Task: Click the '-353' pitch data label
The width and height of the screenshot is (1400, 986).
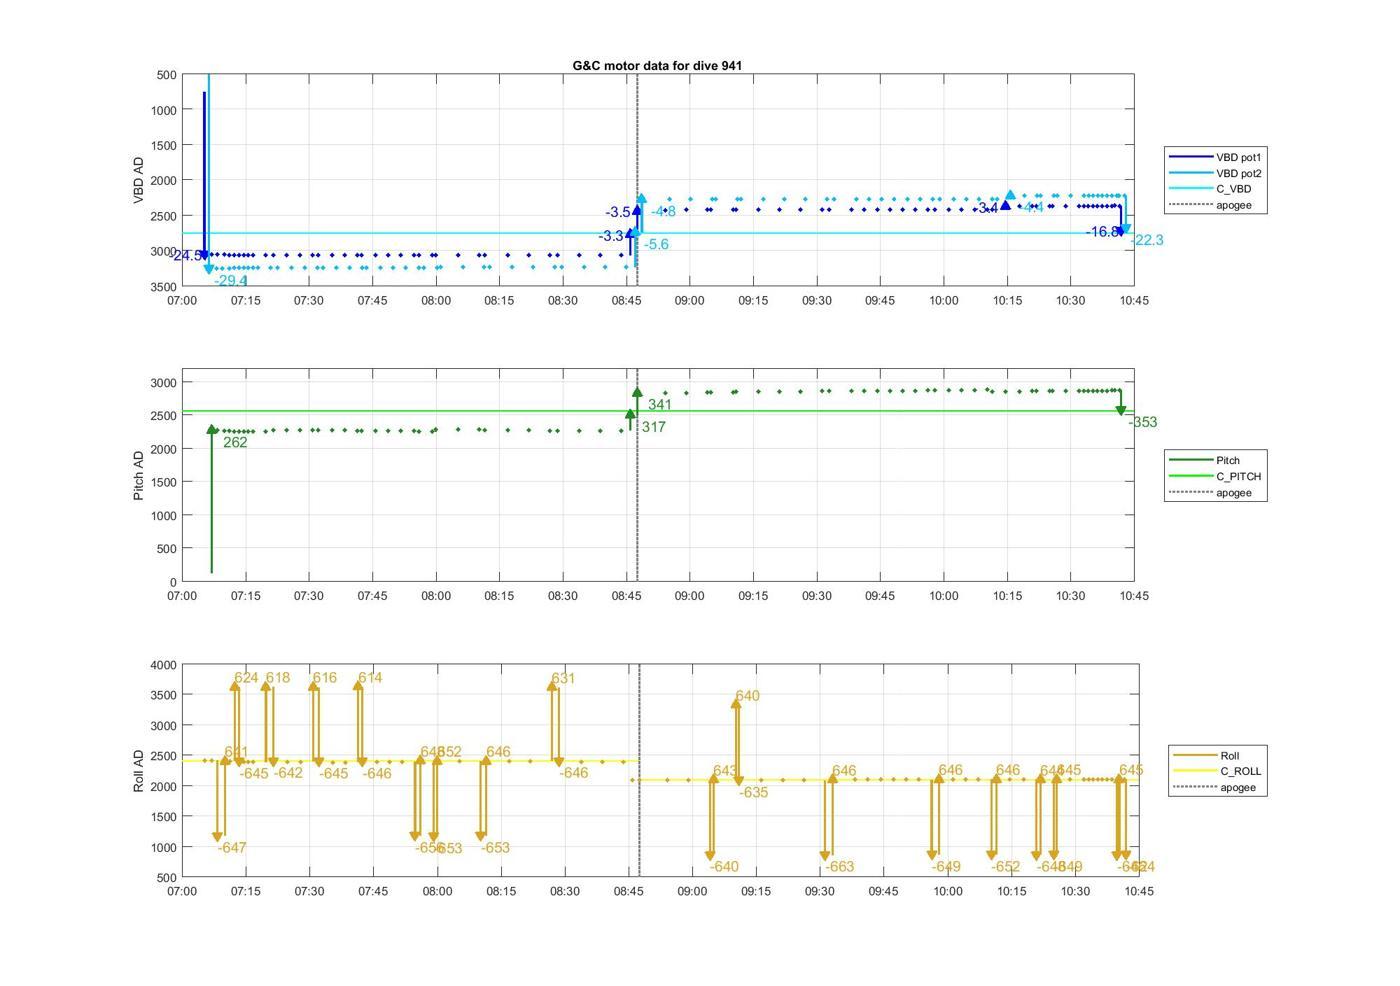Action: pos(1143,422)
